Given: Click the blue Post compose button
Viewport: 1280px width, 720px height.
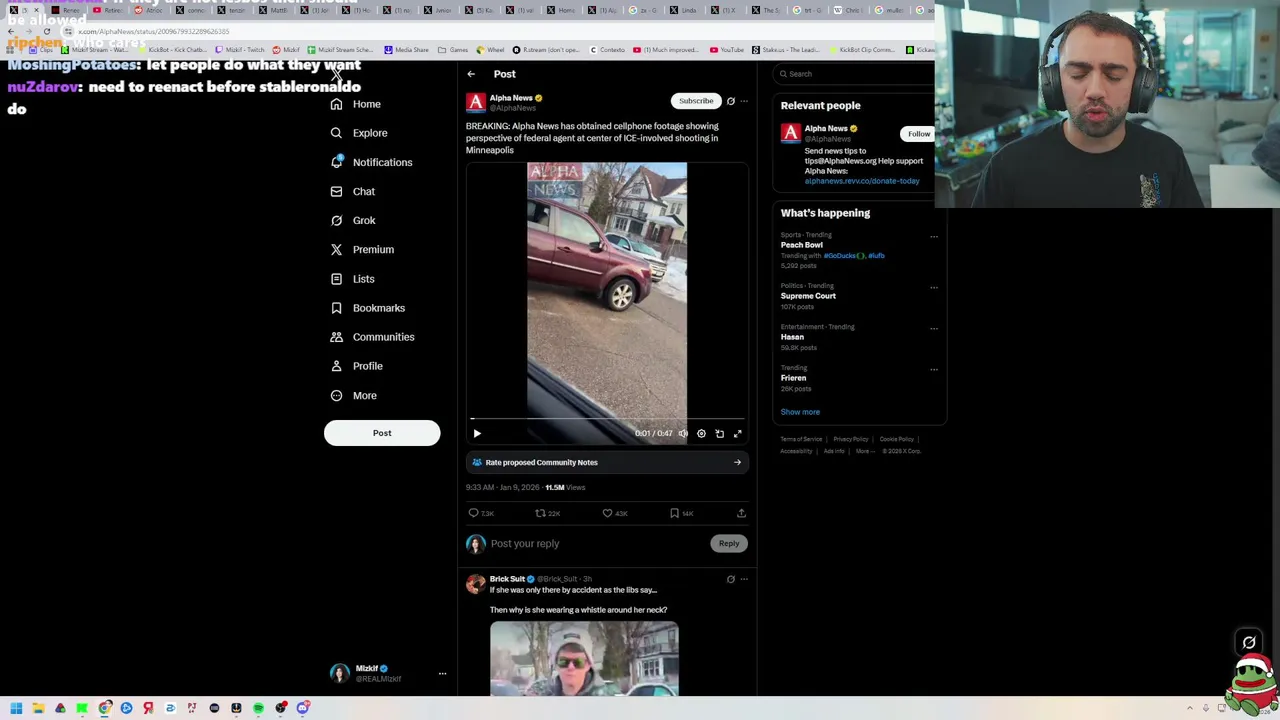Looking at the screenshot, I should tap(382, 433).
